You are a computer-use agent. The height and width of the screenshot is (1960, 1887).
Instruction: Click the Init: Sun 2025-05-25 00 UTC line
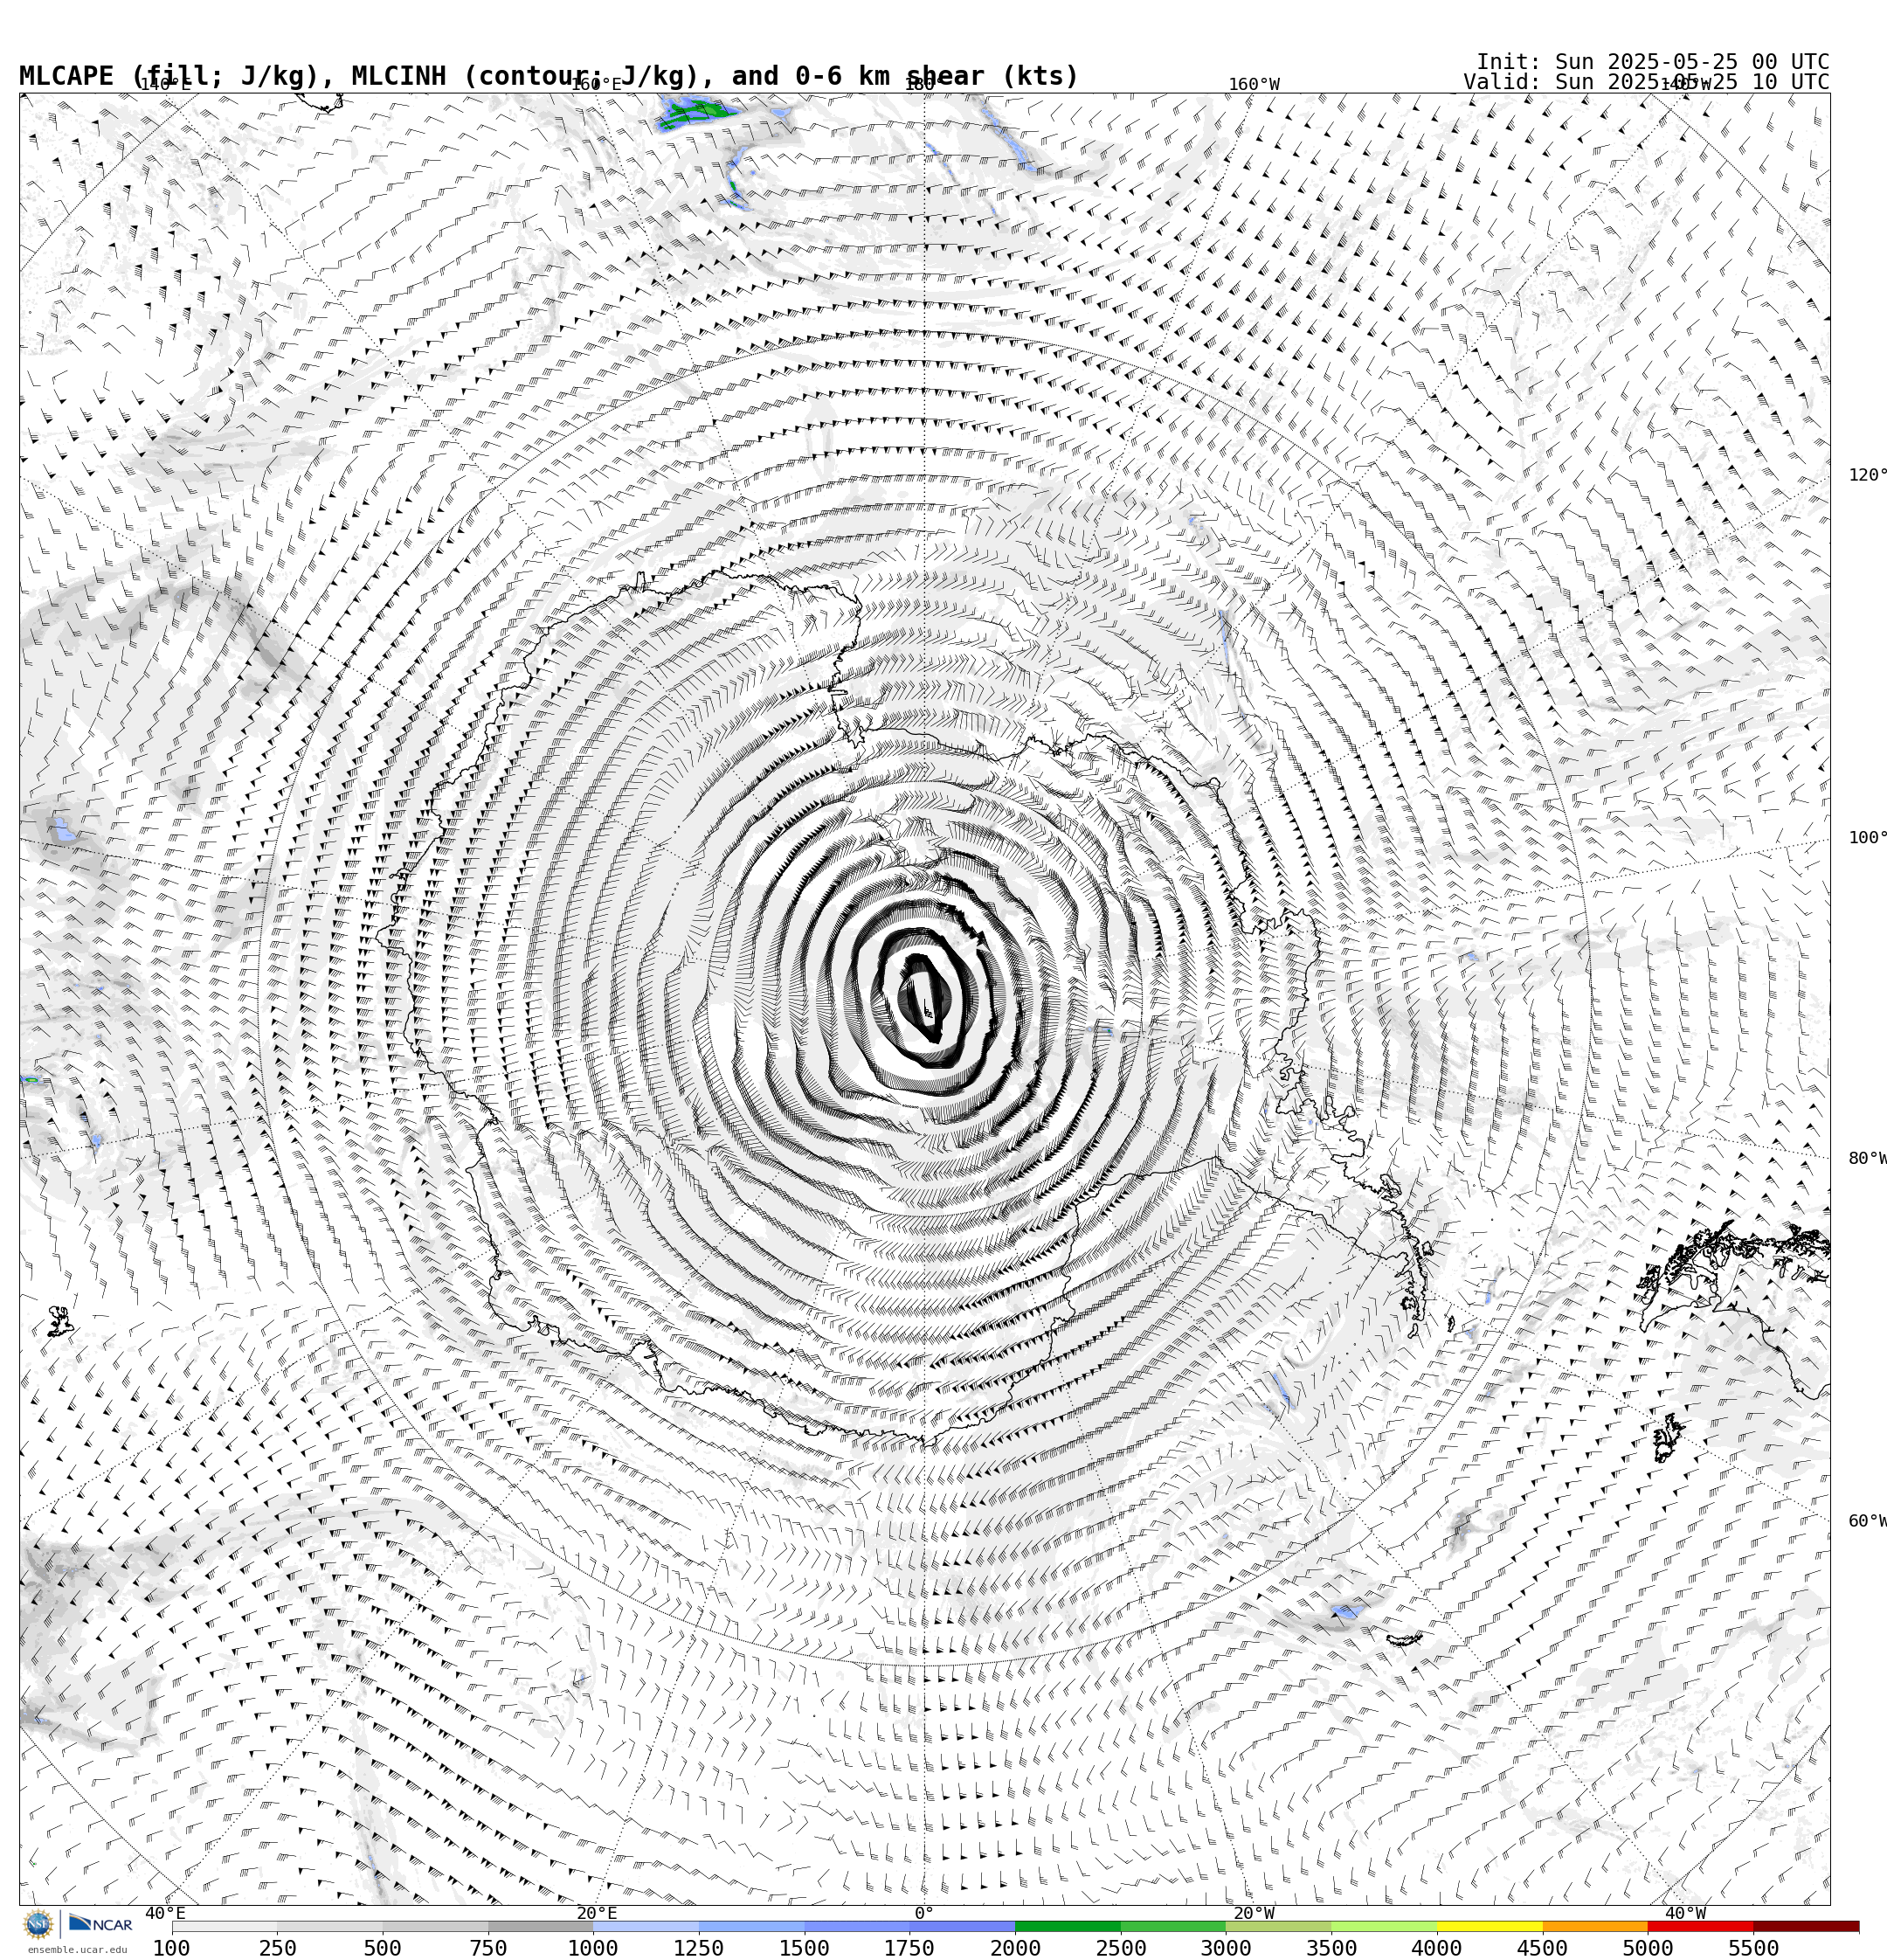pos(1652,62)
